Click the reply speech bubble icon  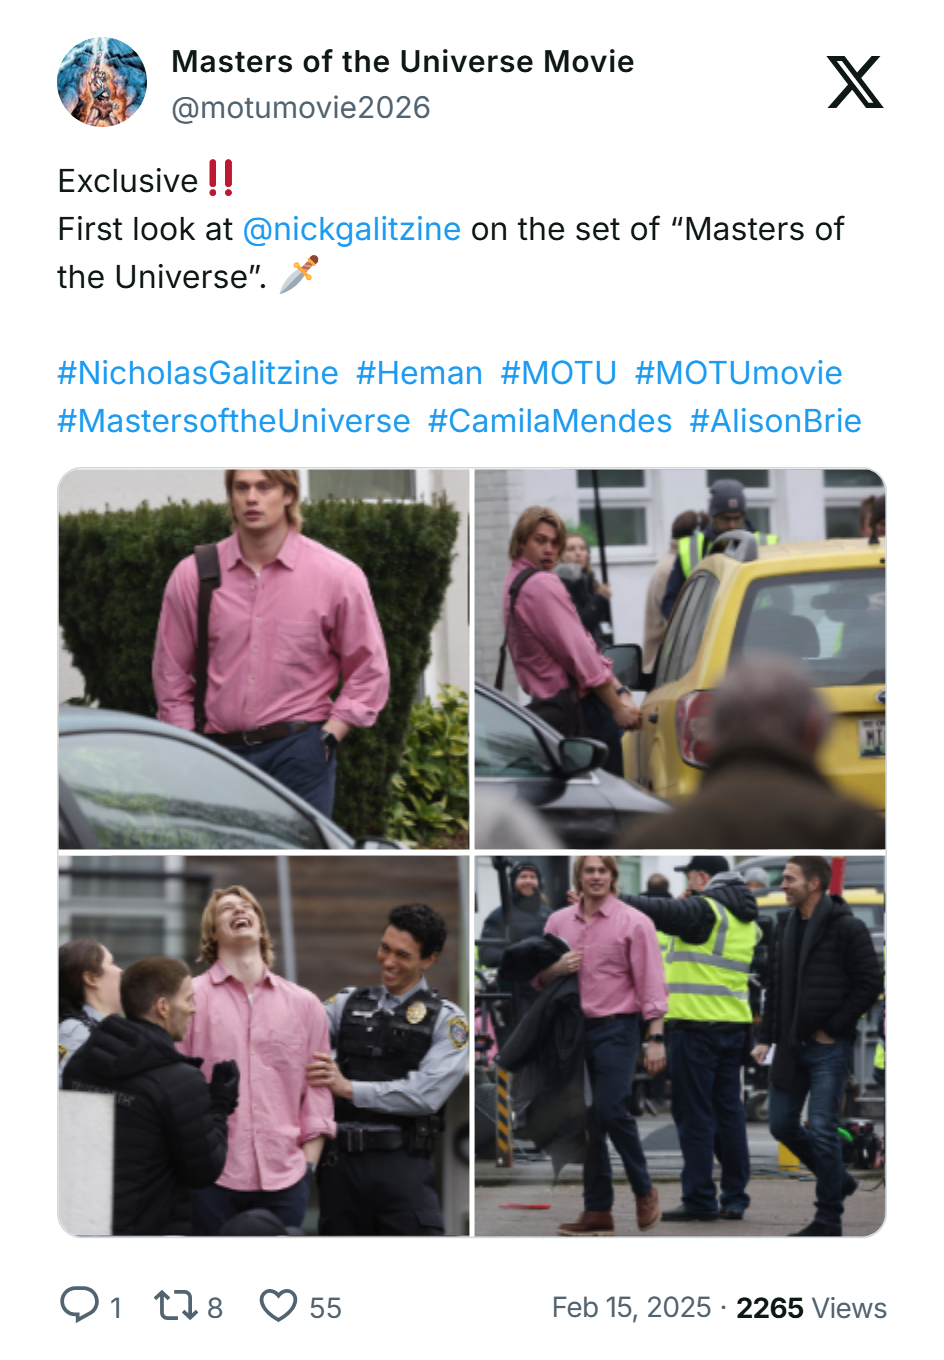coord(80,1305)
